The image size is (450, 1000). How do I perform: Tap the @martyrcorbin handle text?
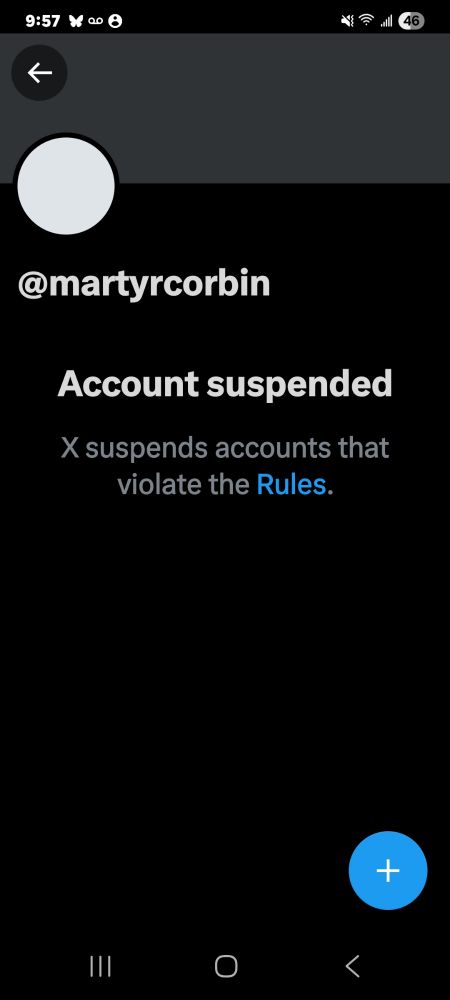[x=144, y=285]
